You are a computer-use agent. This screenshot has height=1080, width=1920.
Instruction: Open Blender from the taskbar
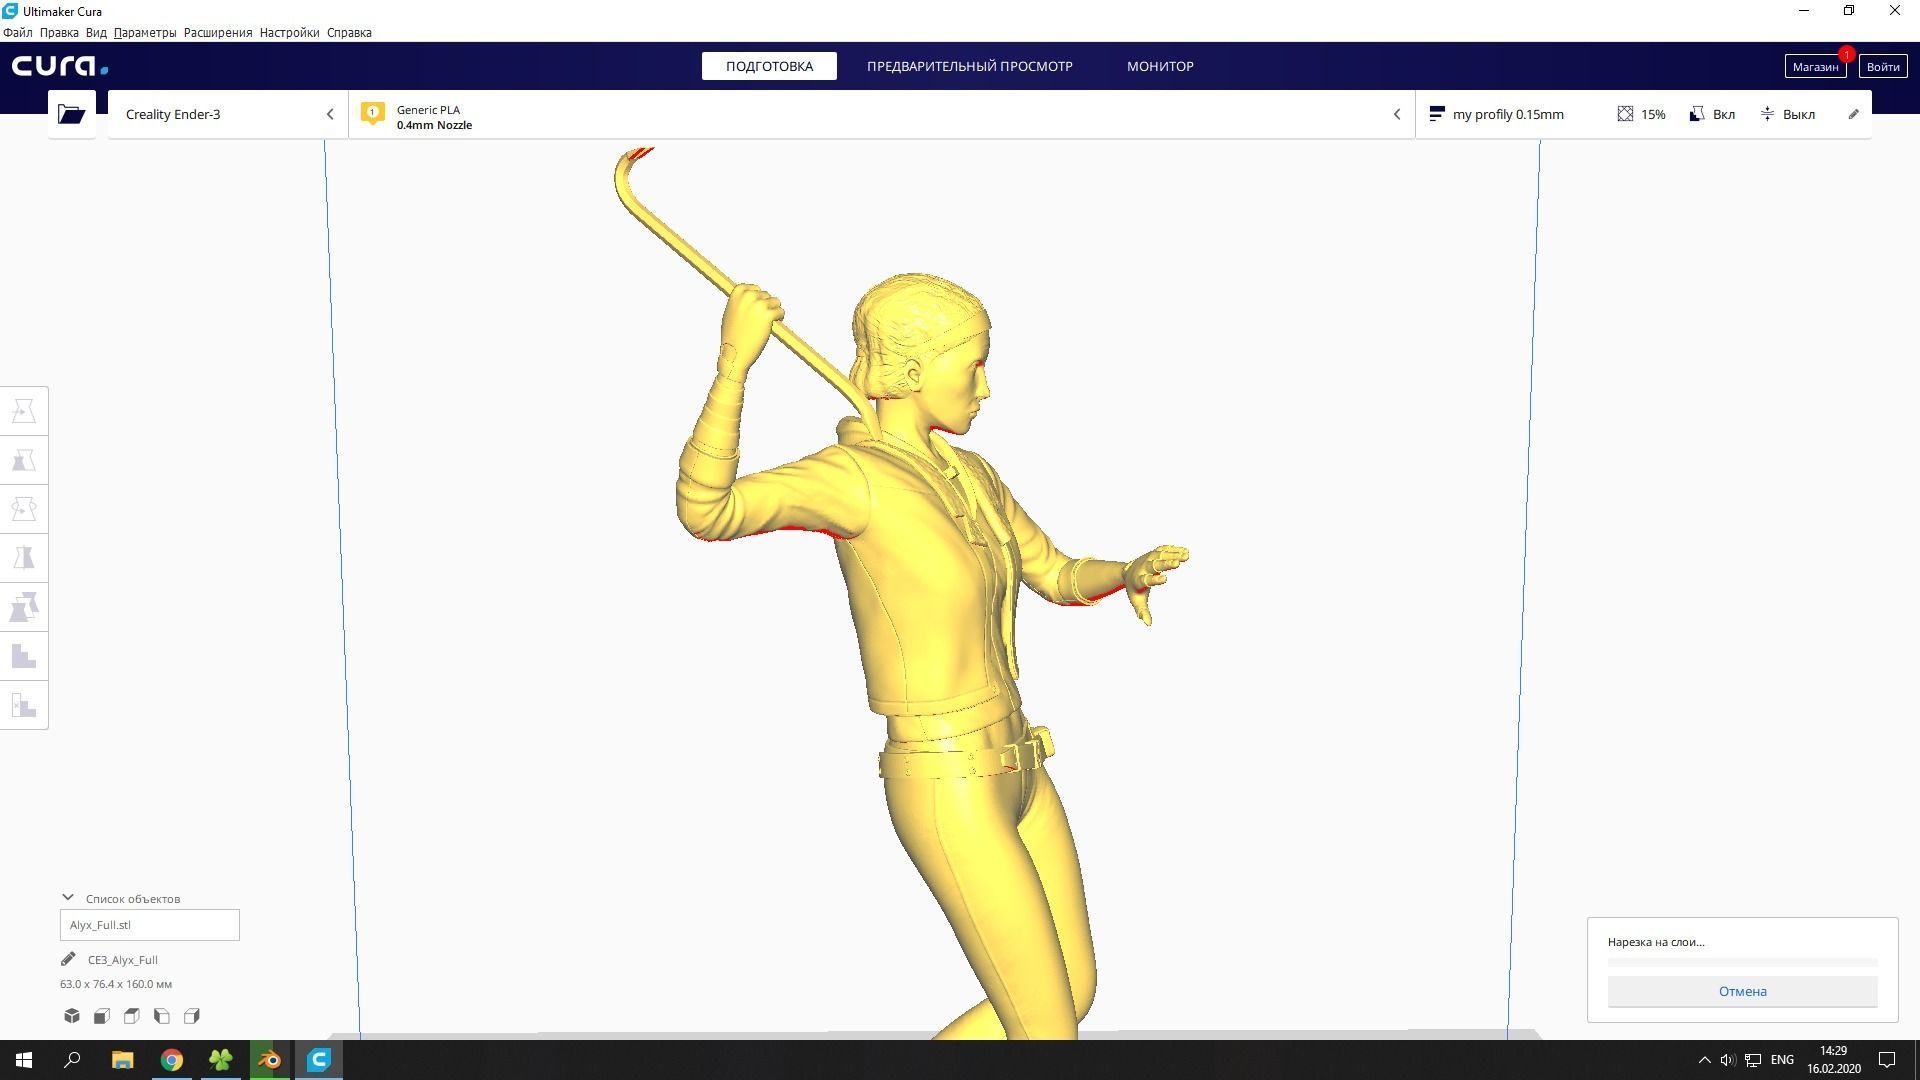point(270,1060)
